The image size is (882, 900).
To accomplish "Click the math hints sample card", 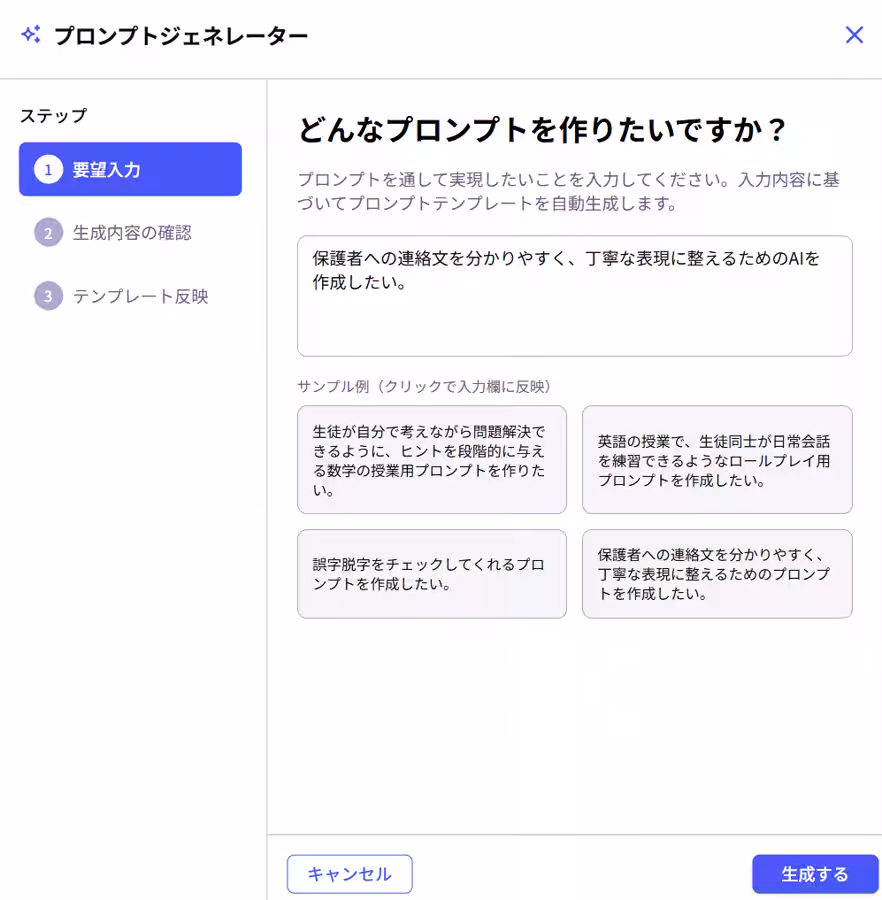I will 432,461.
